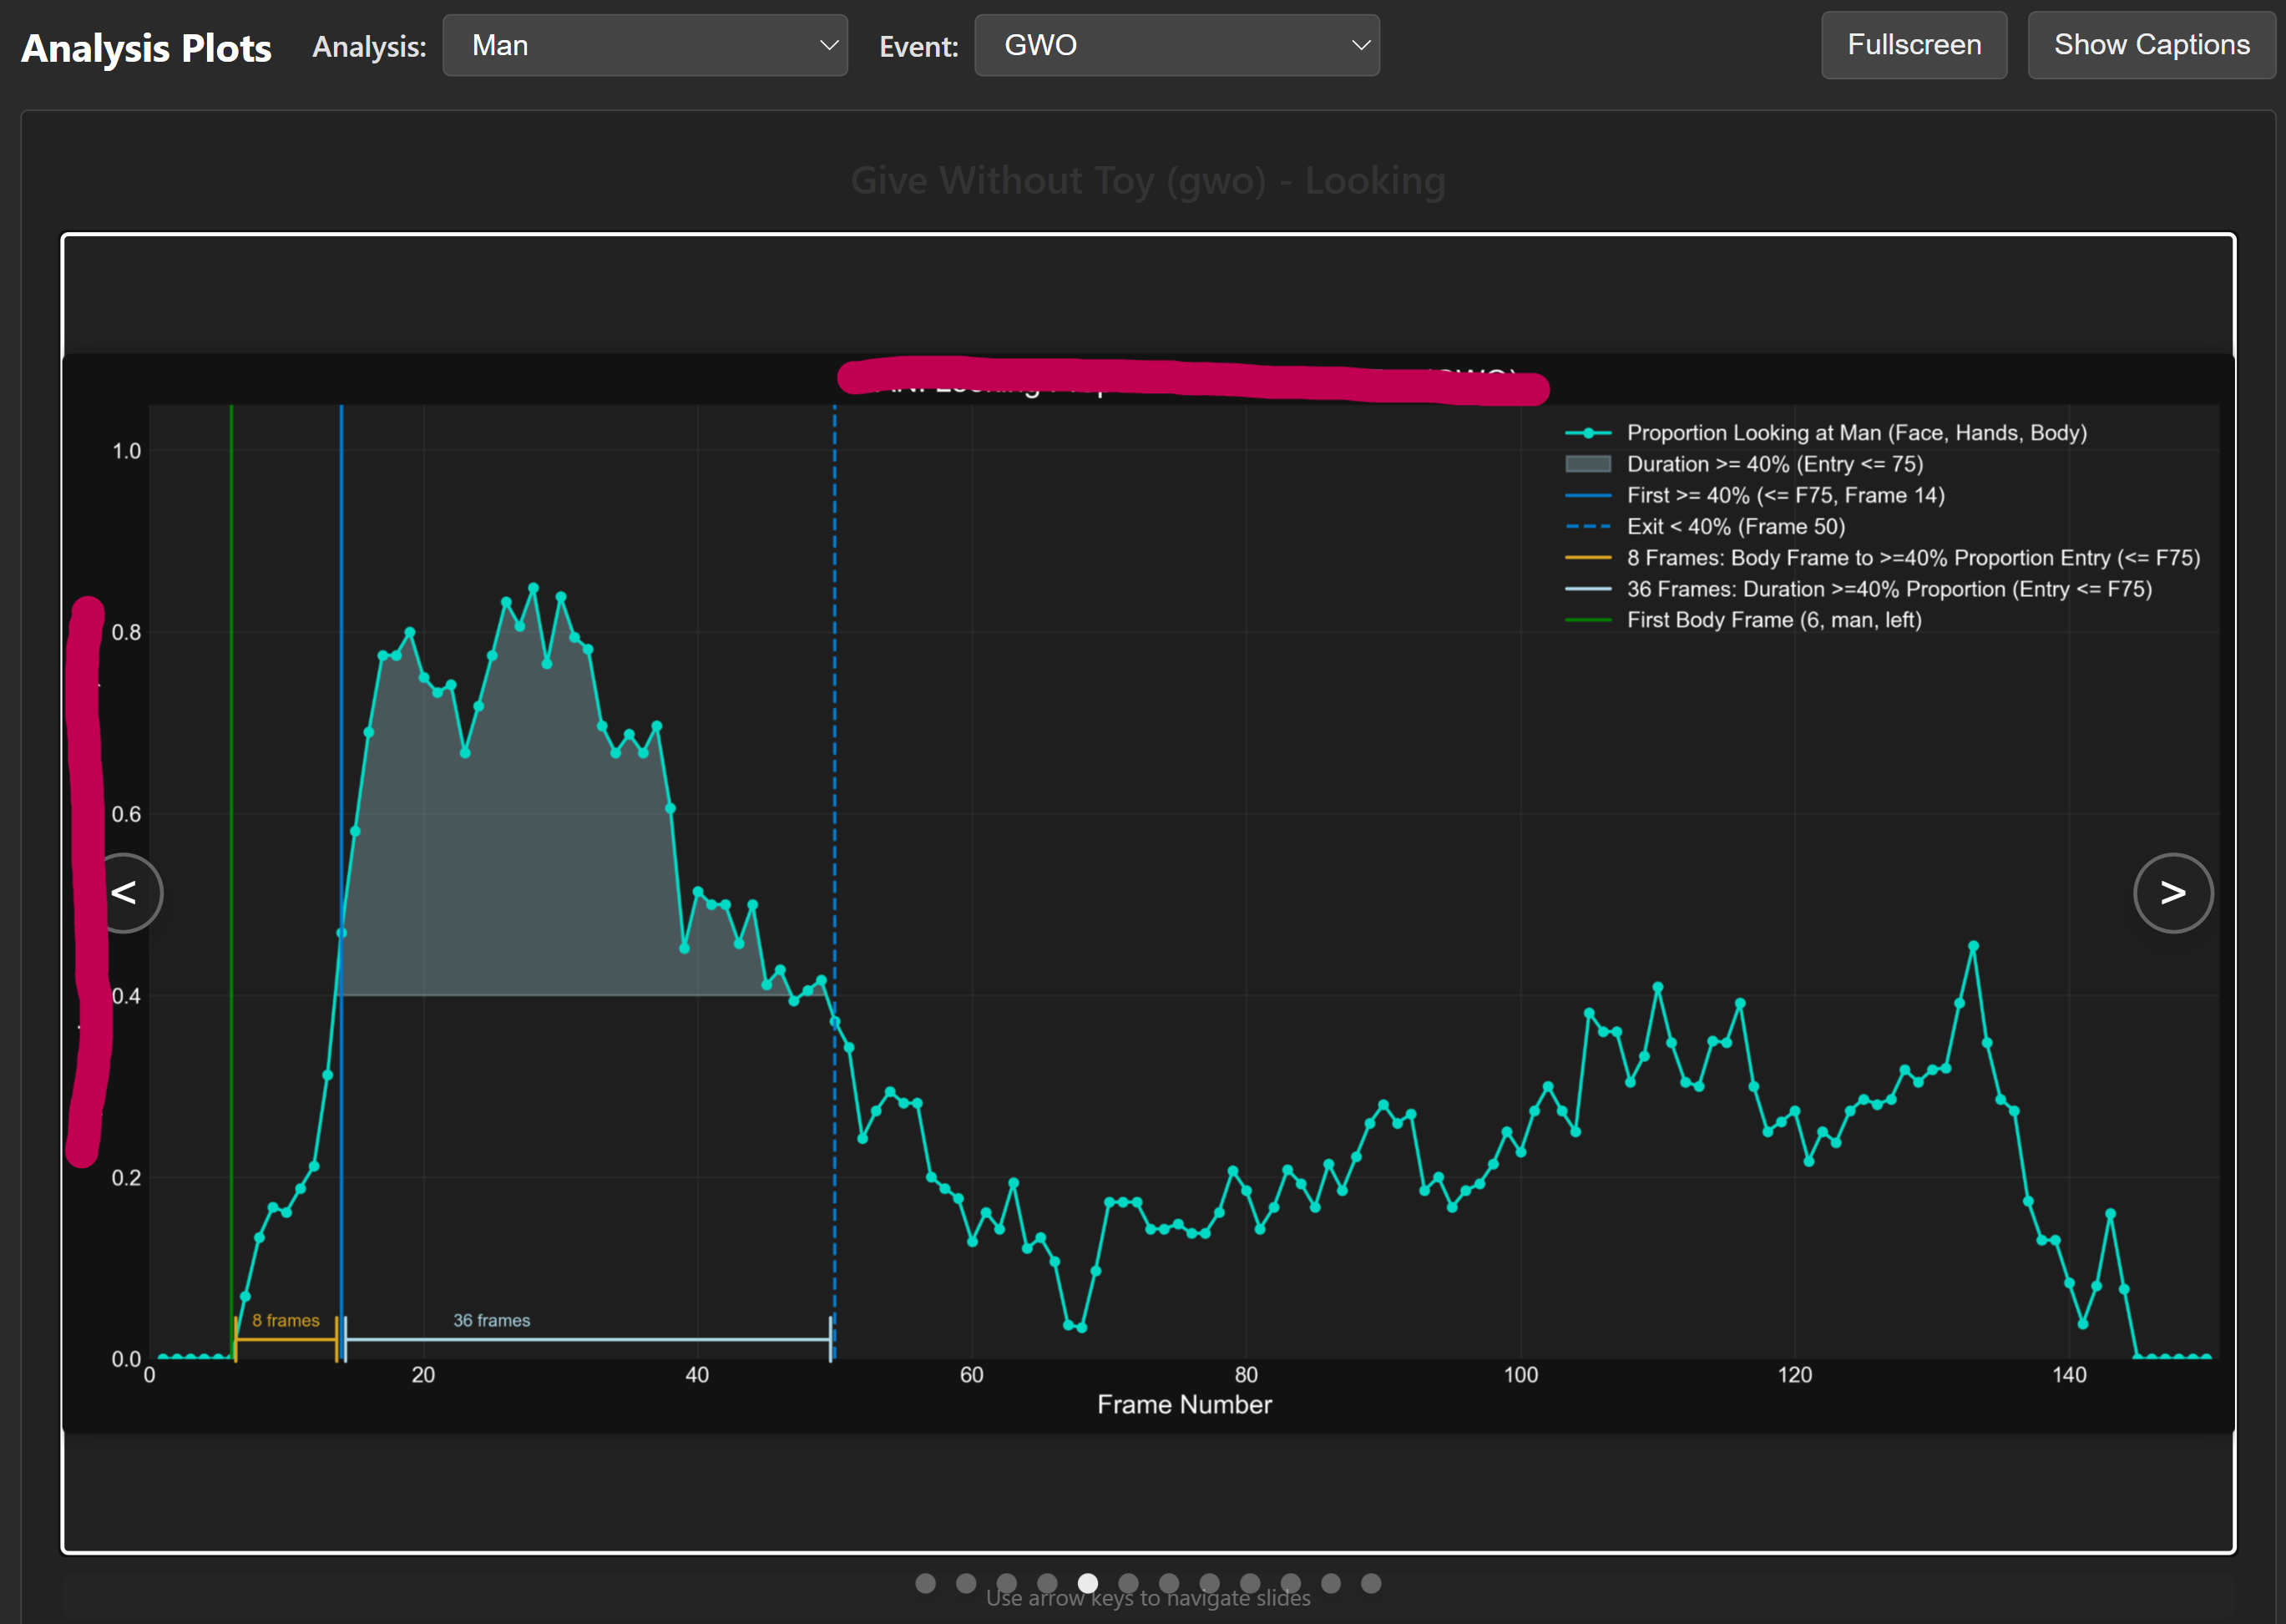The width and height of the screenshot is (2286, 1624).
Task: Select the third slide indicator dot
Action: tap(1007, 1583)
